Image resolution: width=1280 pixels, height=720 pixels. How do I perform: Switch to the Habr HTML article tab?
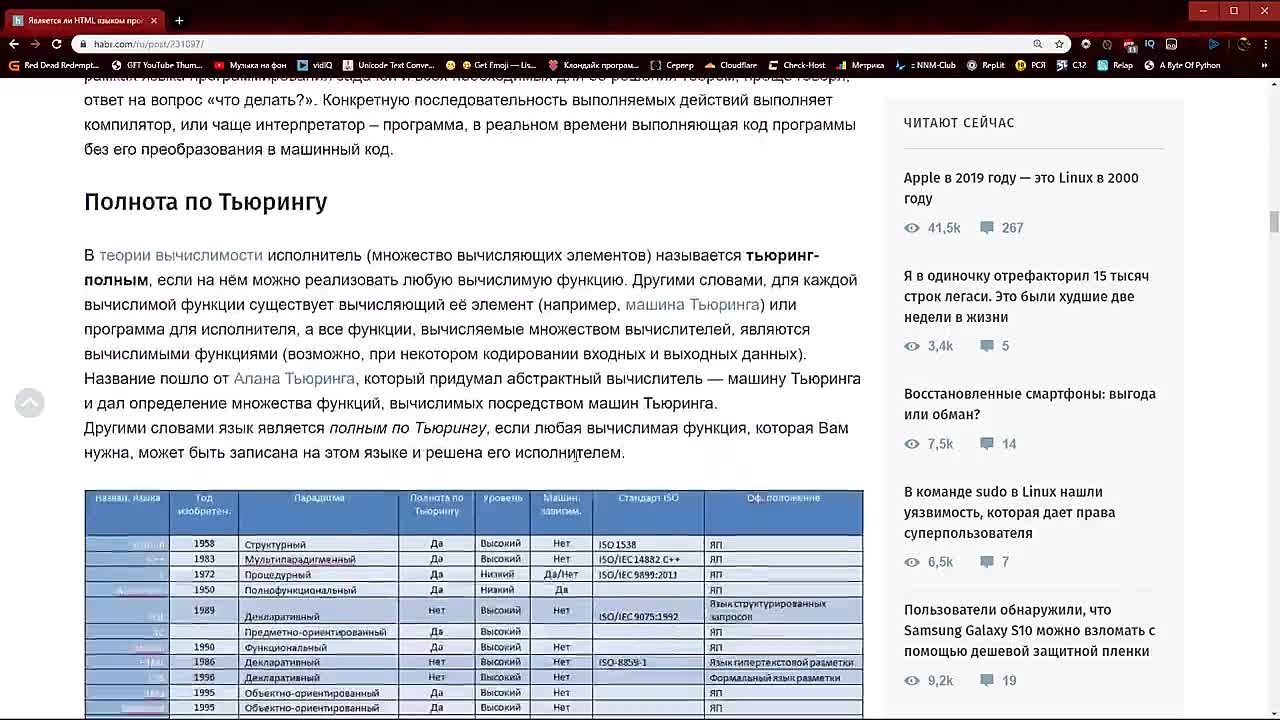pyautogui.click(x=80, y=20)
